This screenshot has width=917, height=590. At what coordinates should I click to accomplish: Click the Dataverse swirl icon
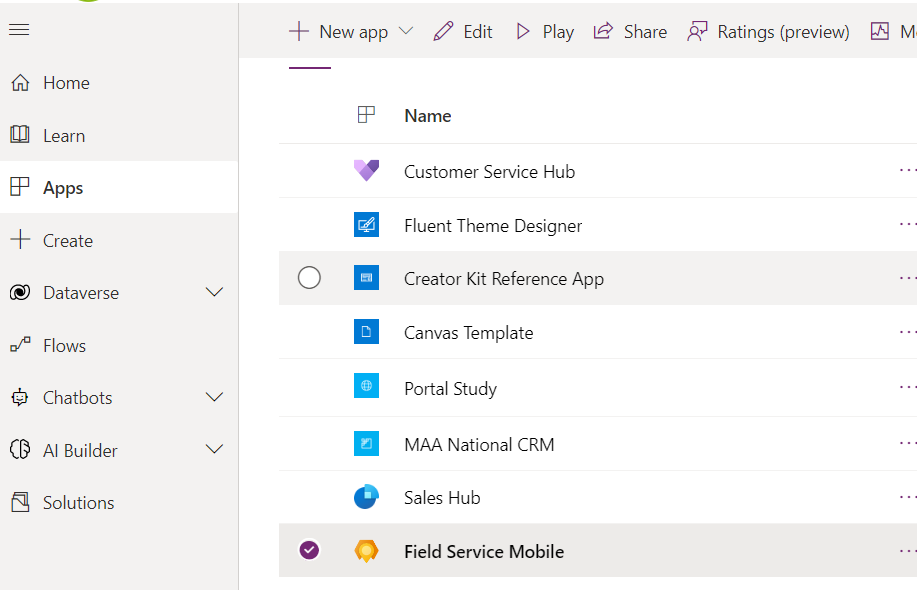[x=20, y=292]
